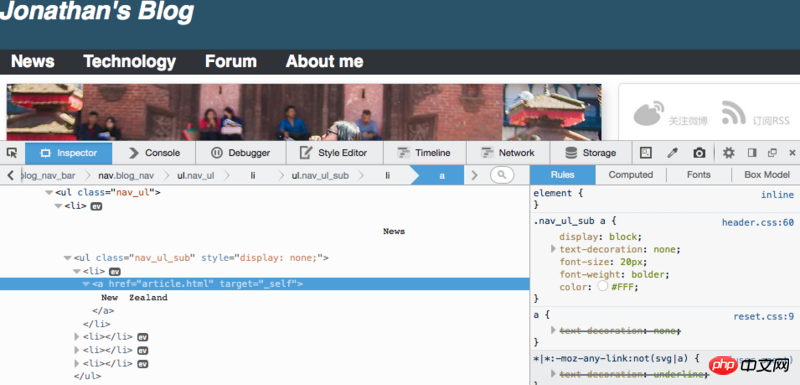
Task: Open the Style Editor tab
Action: pos(334,153)
